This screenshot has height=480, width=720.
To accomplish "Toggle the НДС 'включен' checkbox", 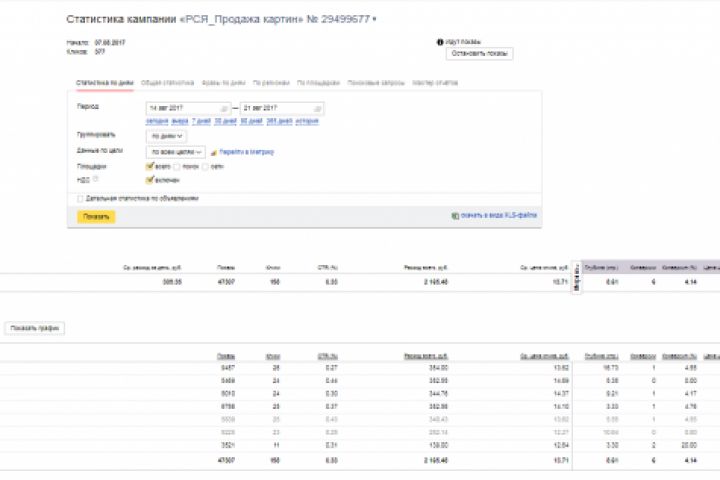I will [149, 180].
